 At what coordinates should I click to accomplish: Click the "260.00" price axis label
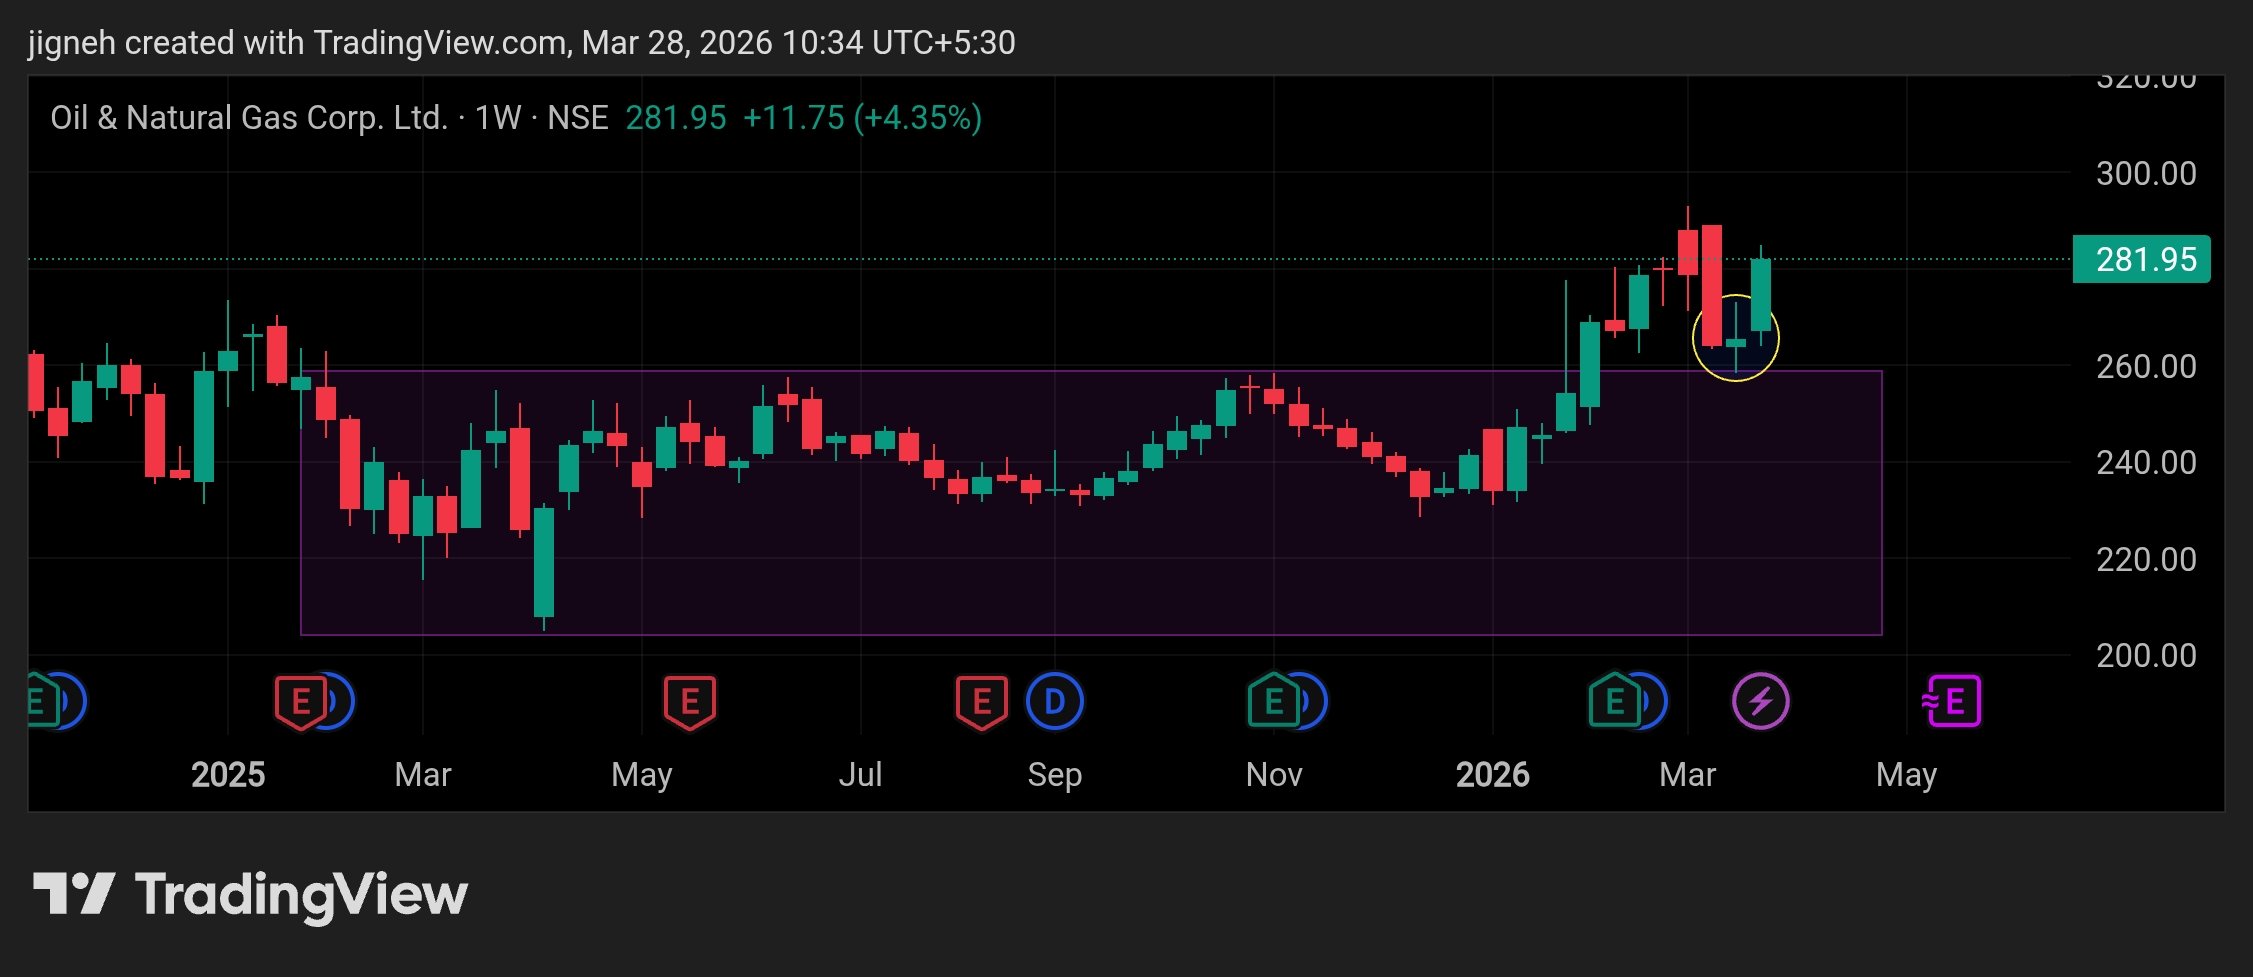pos(2146,367)
